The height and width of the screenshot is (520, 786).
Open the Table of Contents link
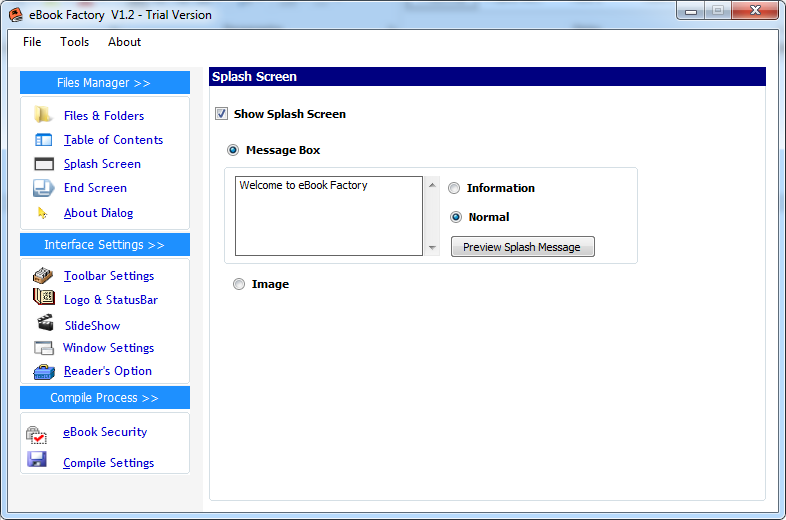pos(113,140)
